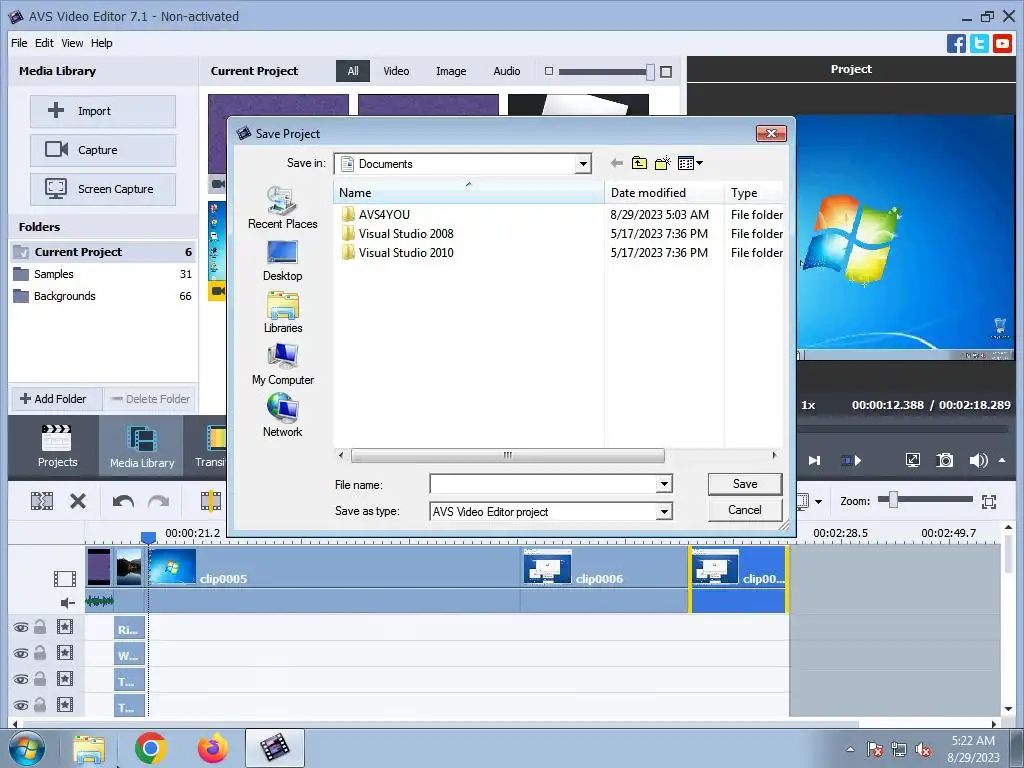The image size is (1024, 768).
Task: Click the Delete (X) icon in timeline toolbar
Action: point(78,501)
